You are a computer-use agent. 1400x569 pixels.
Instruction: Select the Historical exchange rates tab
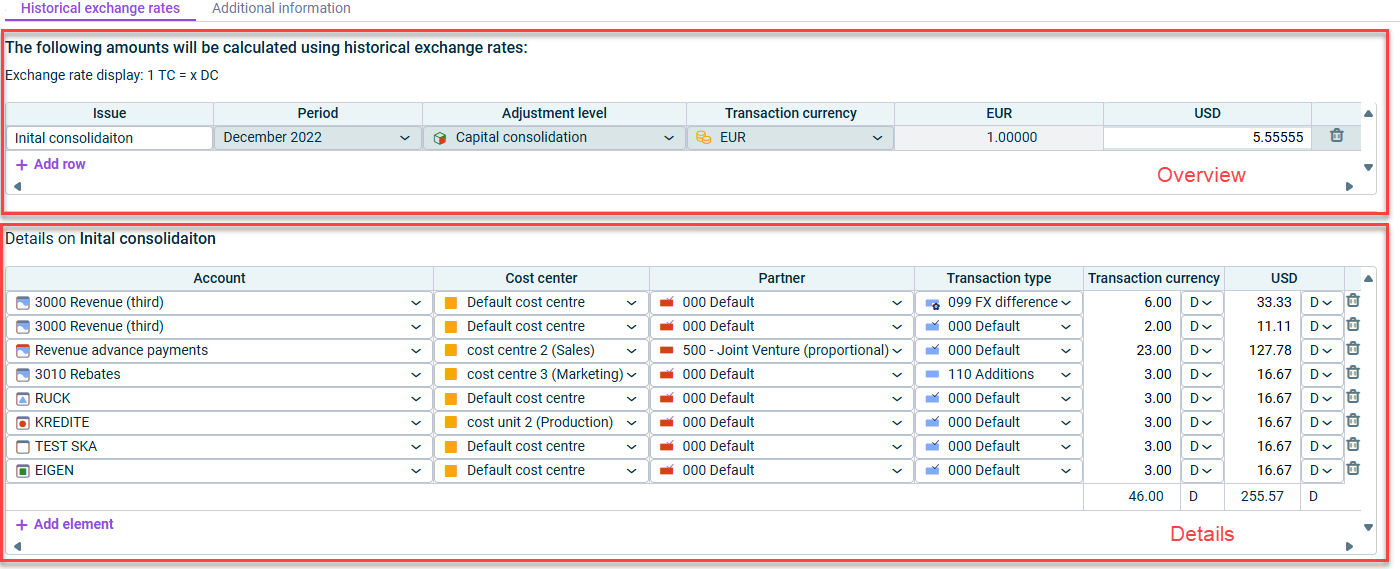click(x=100, y=9)
